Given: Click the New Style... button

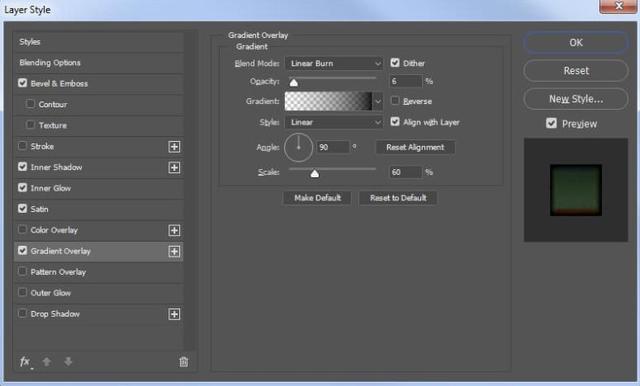Looking at the screenshot, I should pos(576,99).
